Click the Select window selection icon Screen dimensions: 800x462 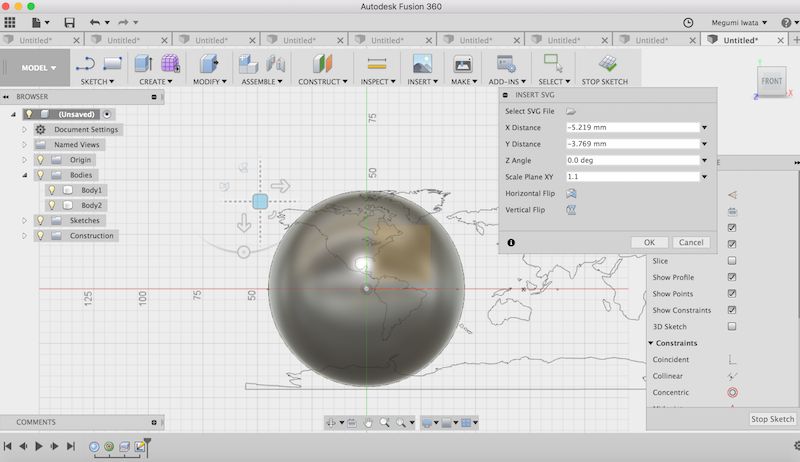pyautogui.click(x=554, y=64)
